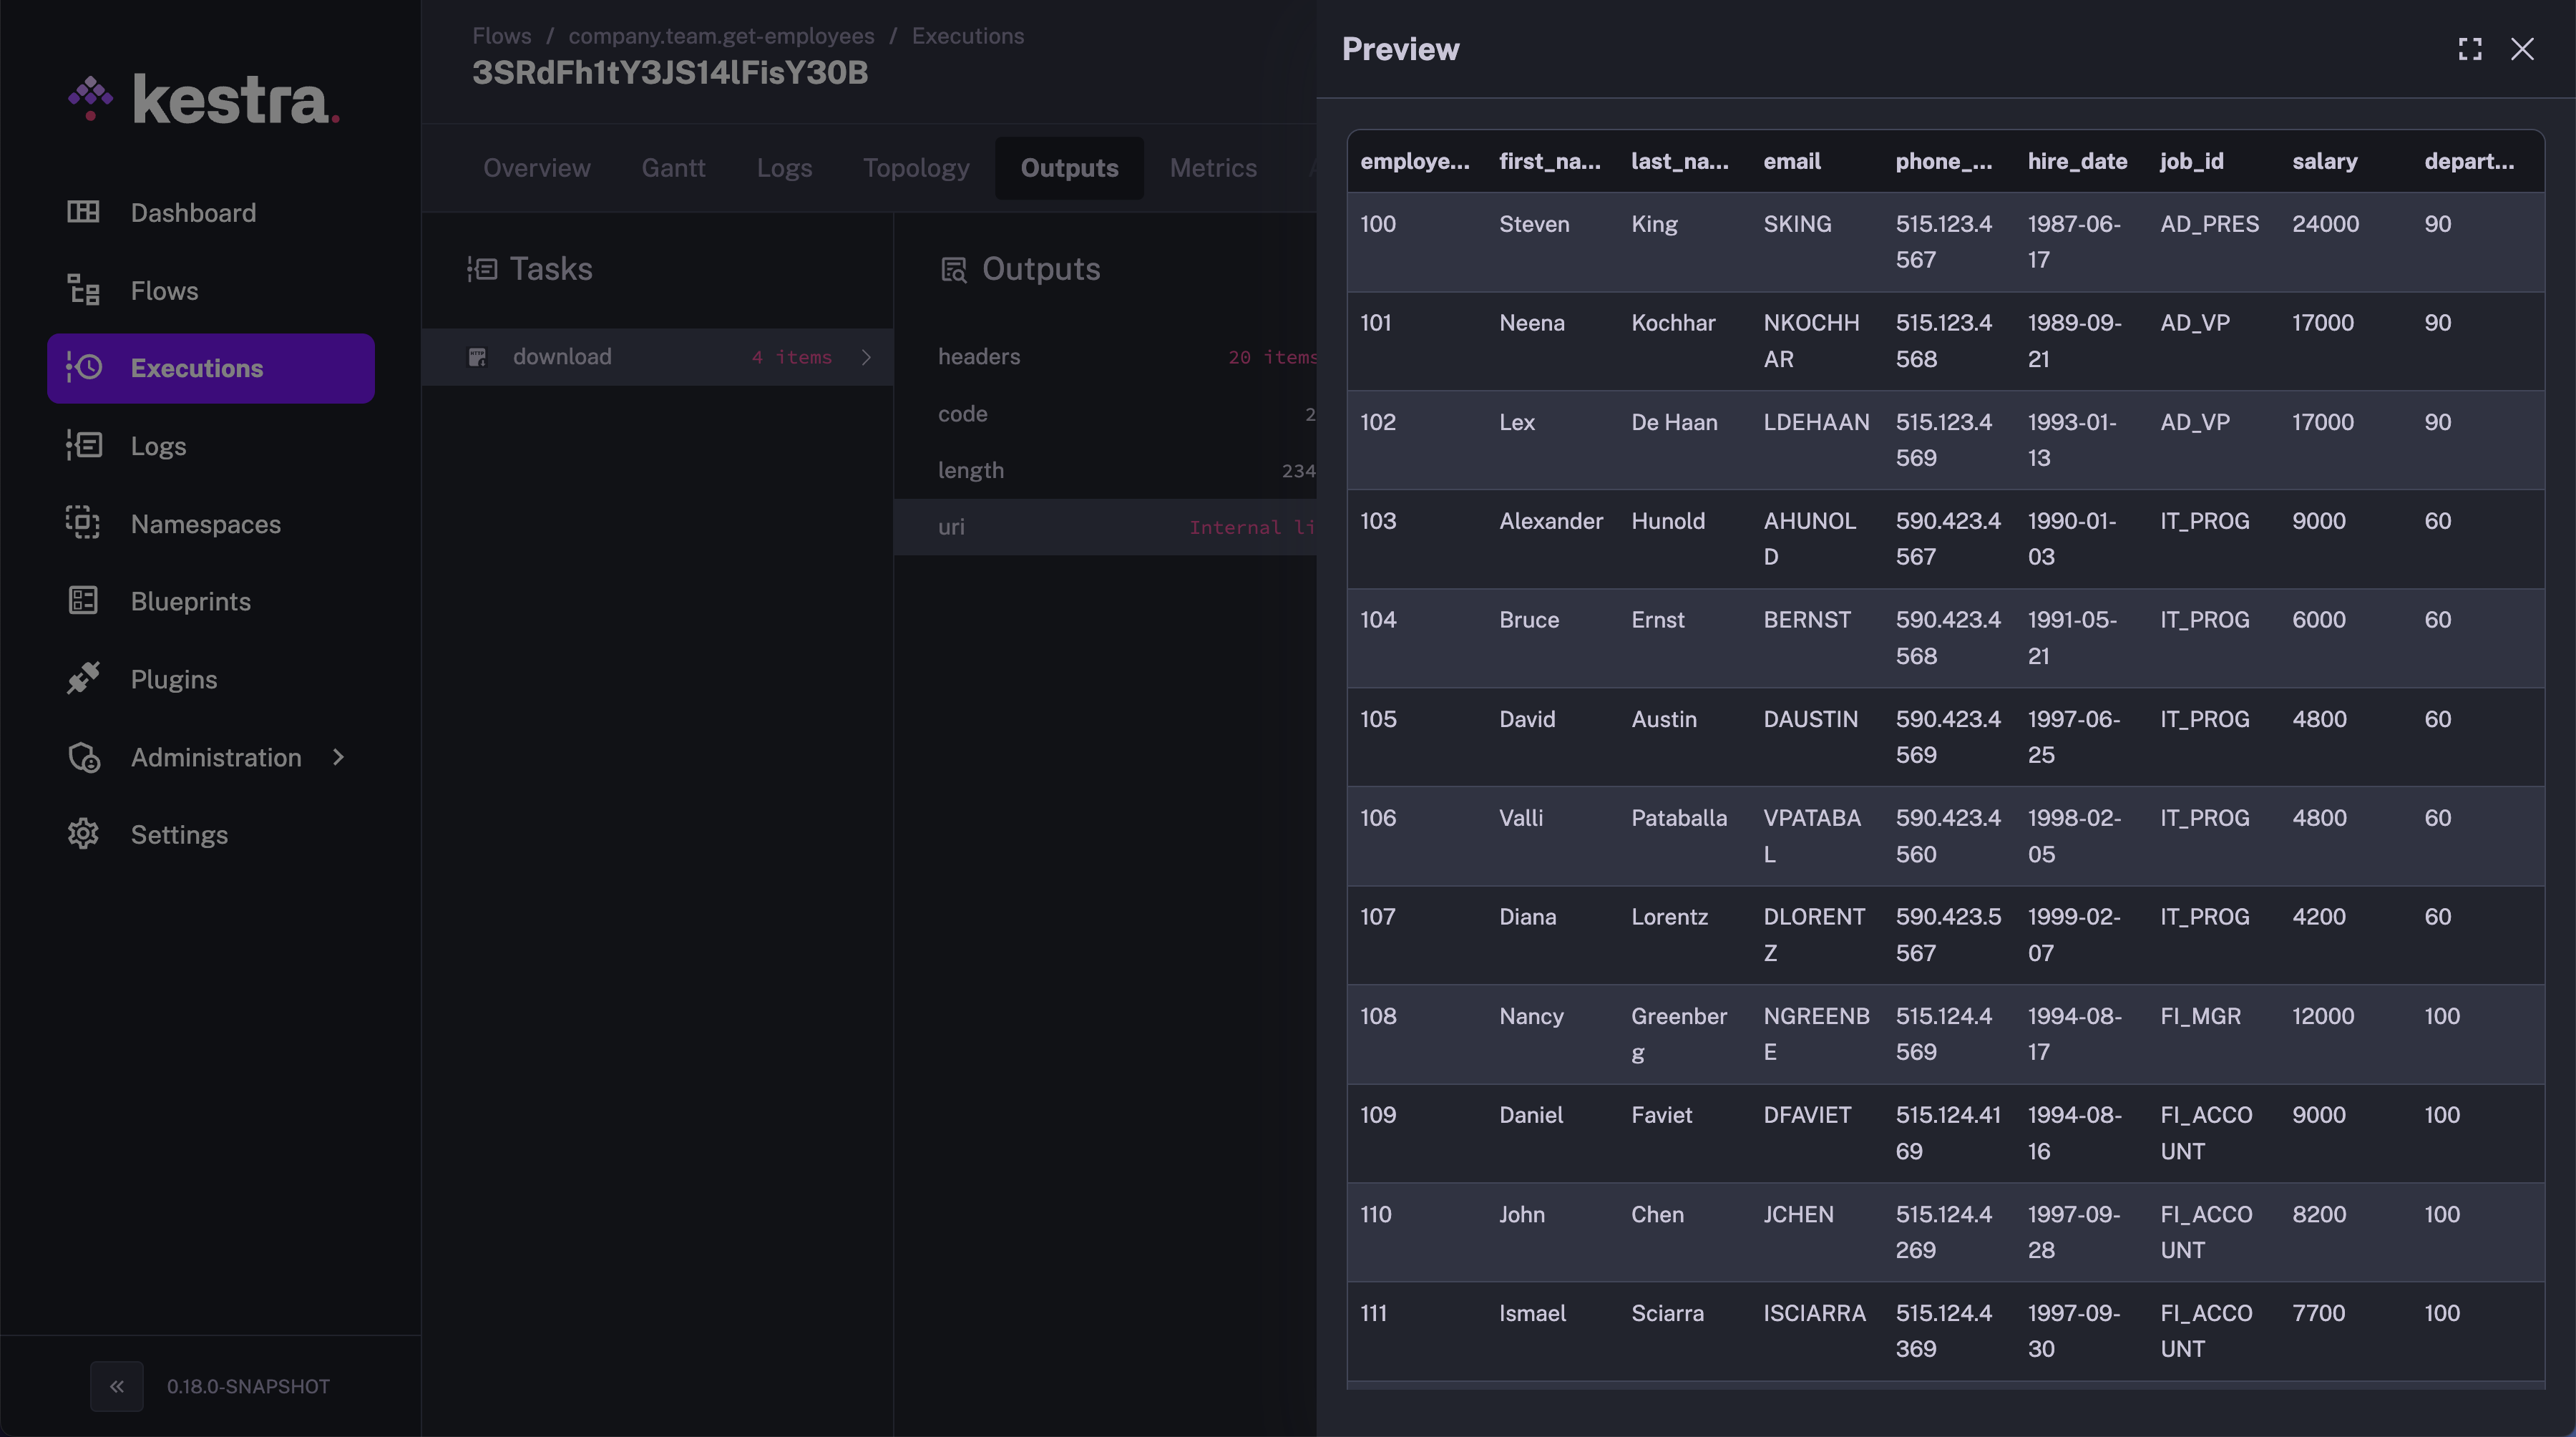This screenshot has height=1437, width=2576.
Task: Click company.team.get-employees breadcrumb link
Action: click(x=721, y=36)
